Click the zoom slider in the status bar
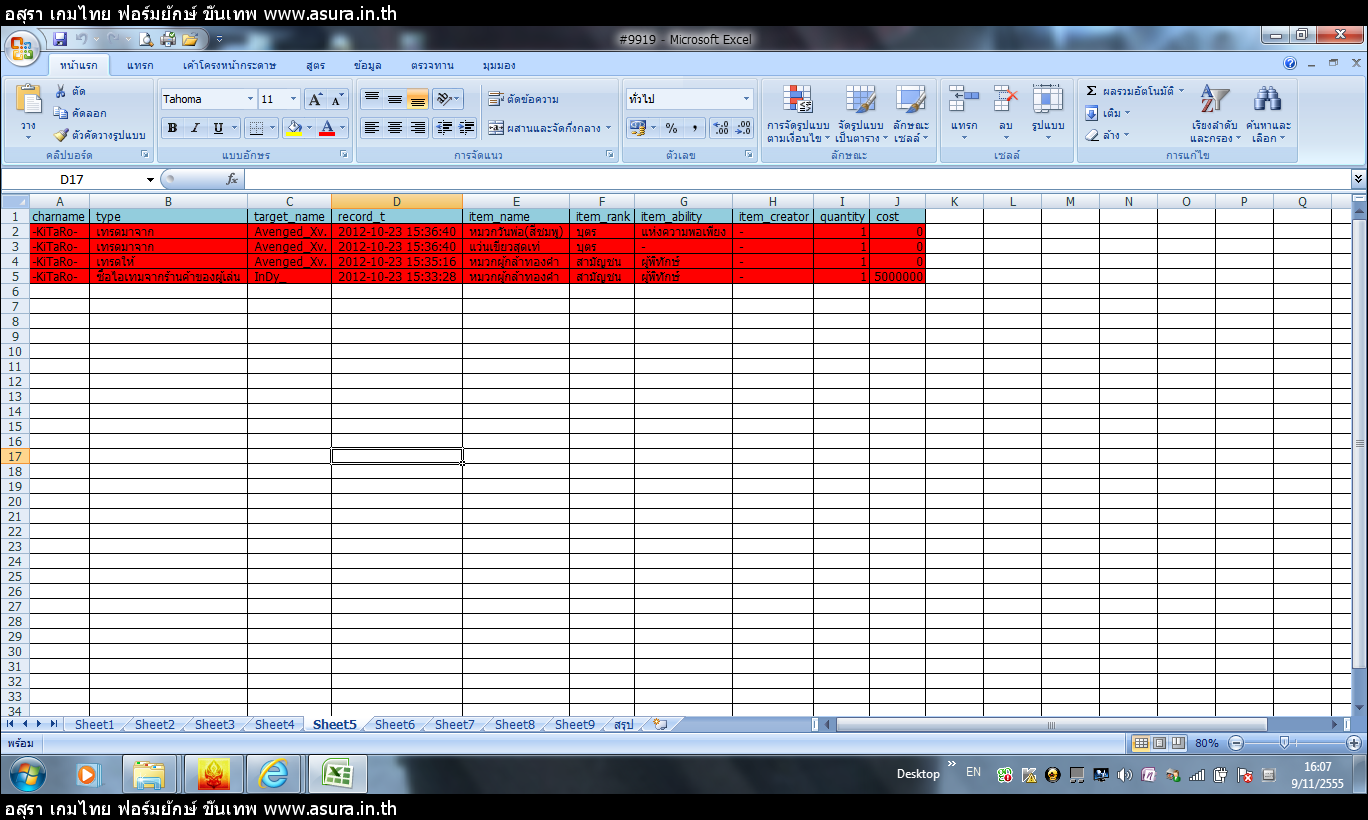 [x=1284, y=743]
